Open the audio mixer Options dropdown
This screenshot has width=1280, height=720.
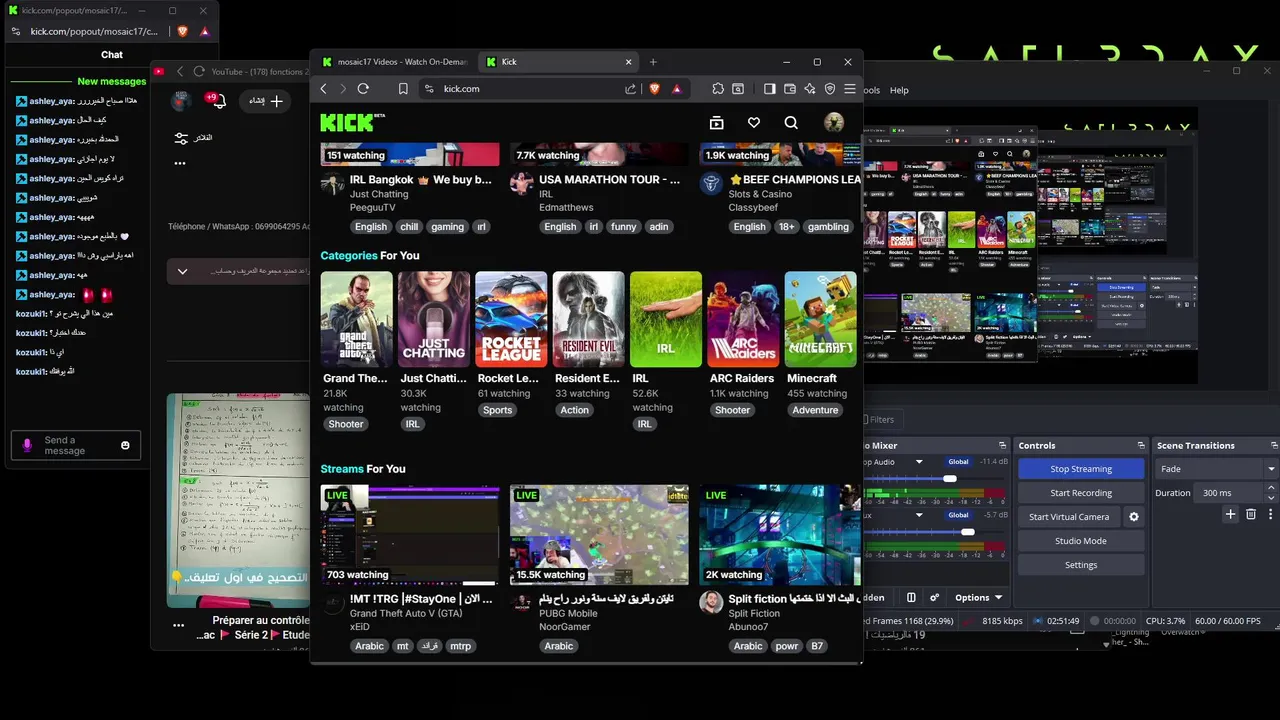pos(978,598)
